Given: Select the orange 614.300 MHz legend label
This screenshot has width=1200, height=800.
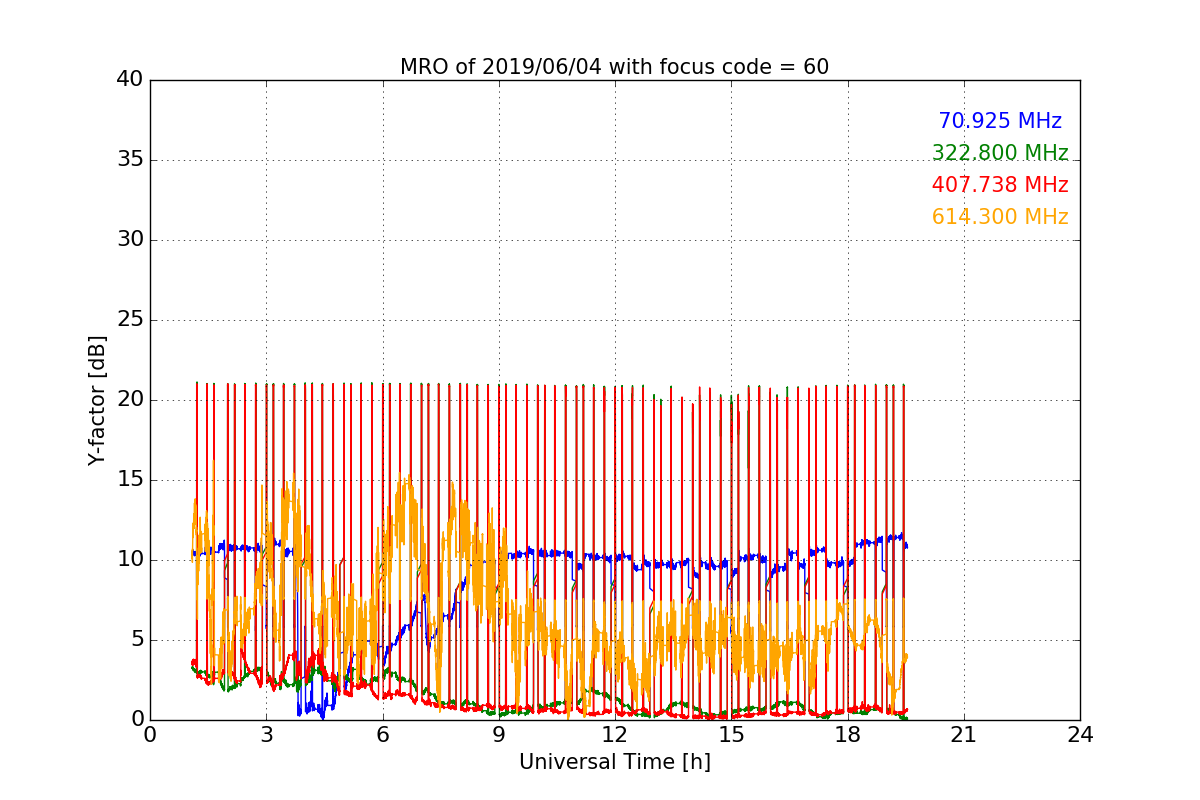Looking at the screenshot, I should (x=1000, y=217).
